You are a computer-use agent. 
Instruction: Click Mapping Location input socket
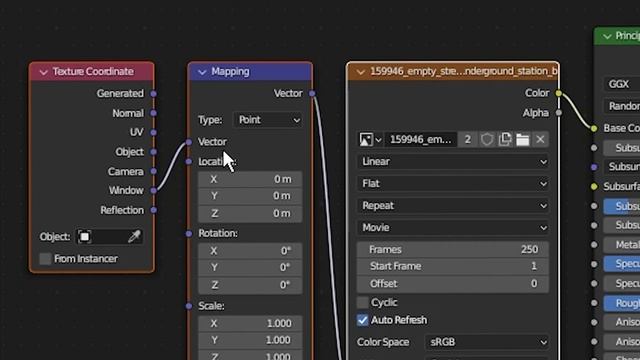point(189,162)
